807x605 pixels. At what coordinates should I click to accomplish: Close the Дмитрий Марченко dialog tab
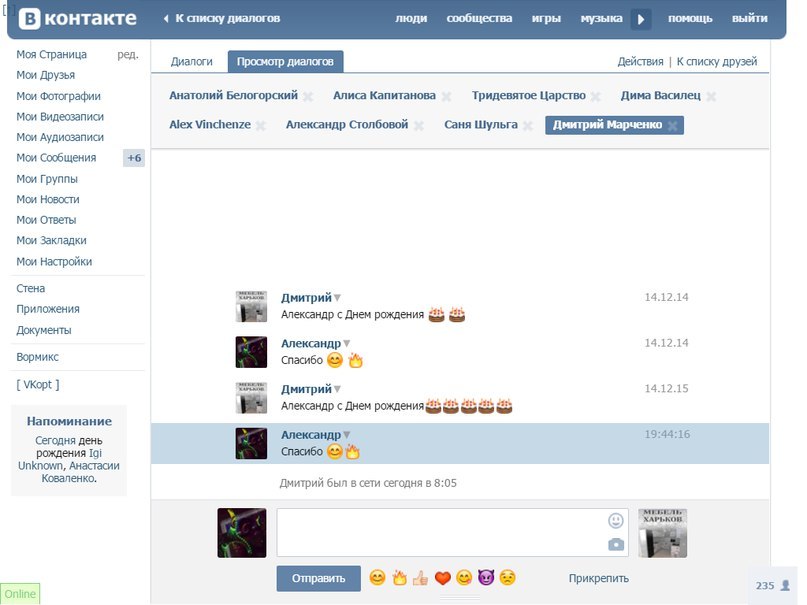point(673,126)
